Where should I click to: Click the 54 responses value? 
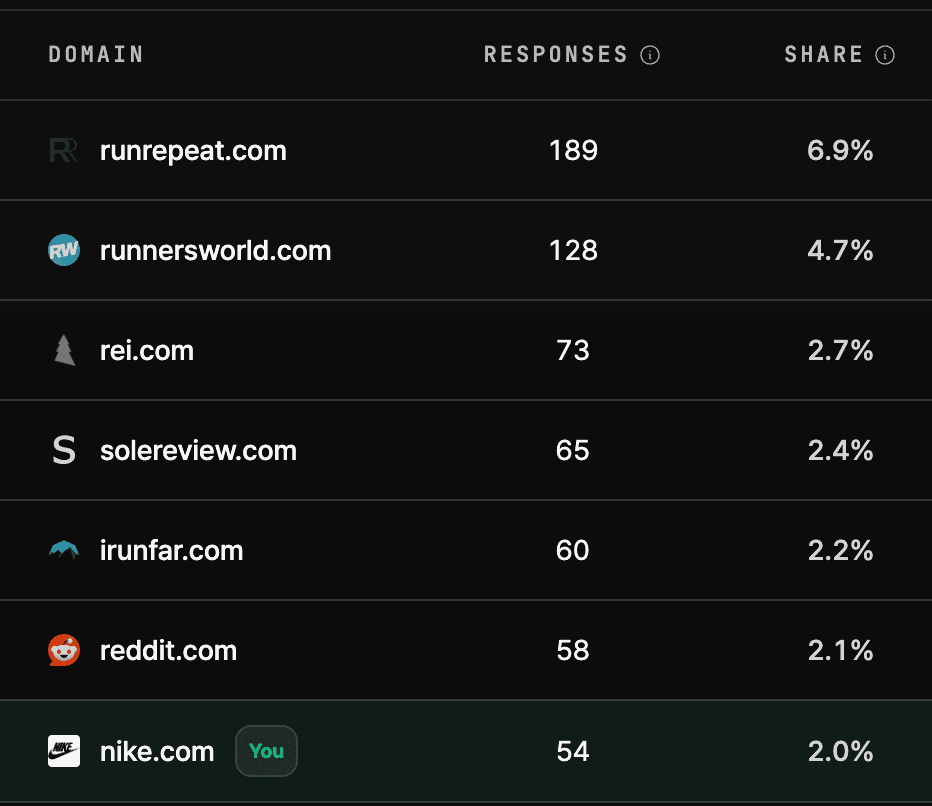573,751
